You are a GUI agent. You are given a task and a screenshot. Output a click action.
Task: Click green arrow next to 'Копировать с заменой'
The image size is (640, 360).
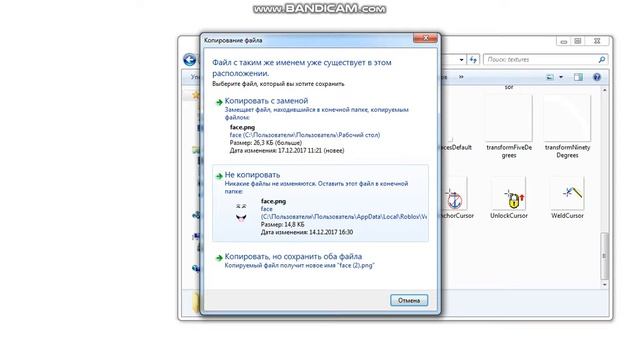pyautogui.click(x=219, y=102)
